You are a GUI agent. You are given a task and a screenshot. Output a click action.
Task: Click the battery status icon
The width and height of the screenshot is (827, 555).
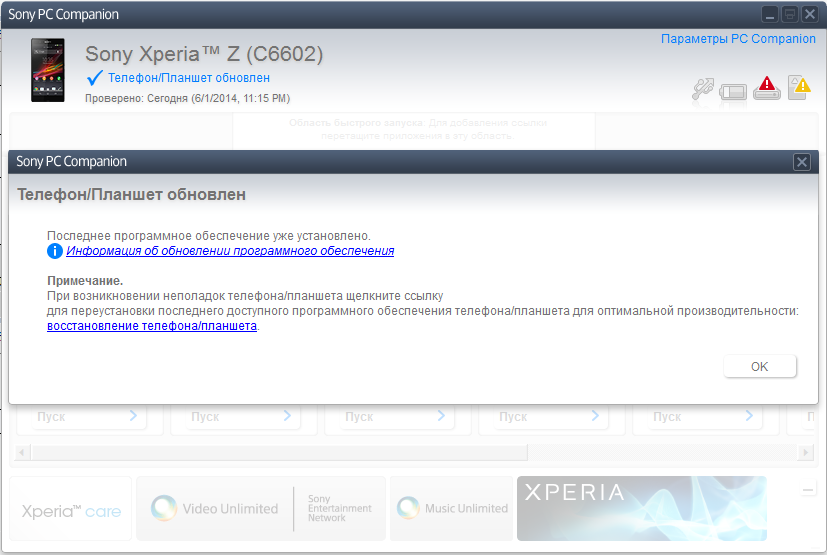tap(733, 92)
